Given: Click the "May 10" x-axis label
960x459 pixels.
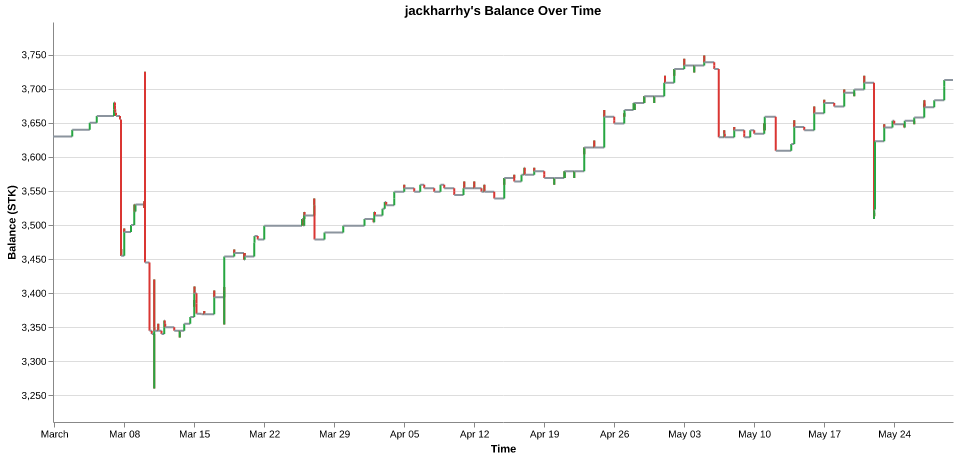Looking at the screenshot, I should [754, 435].
